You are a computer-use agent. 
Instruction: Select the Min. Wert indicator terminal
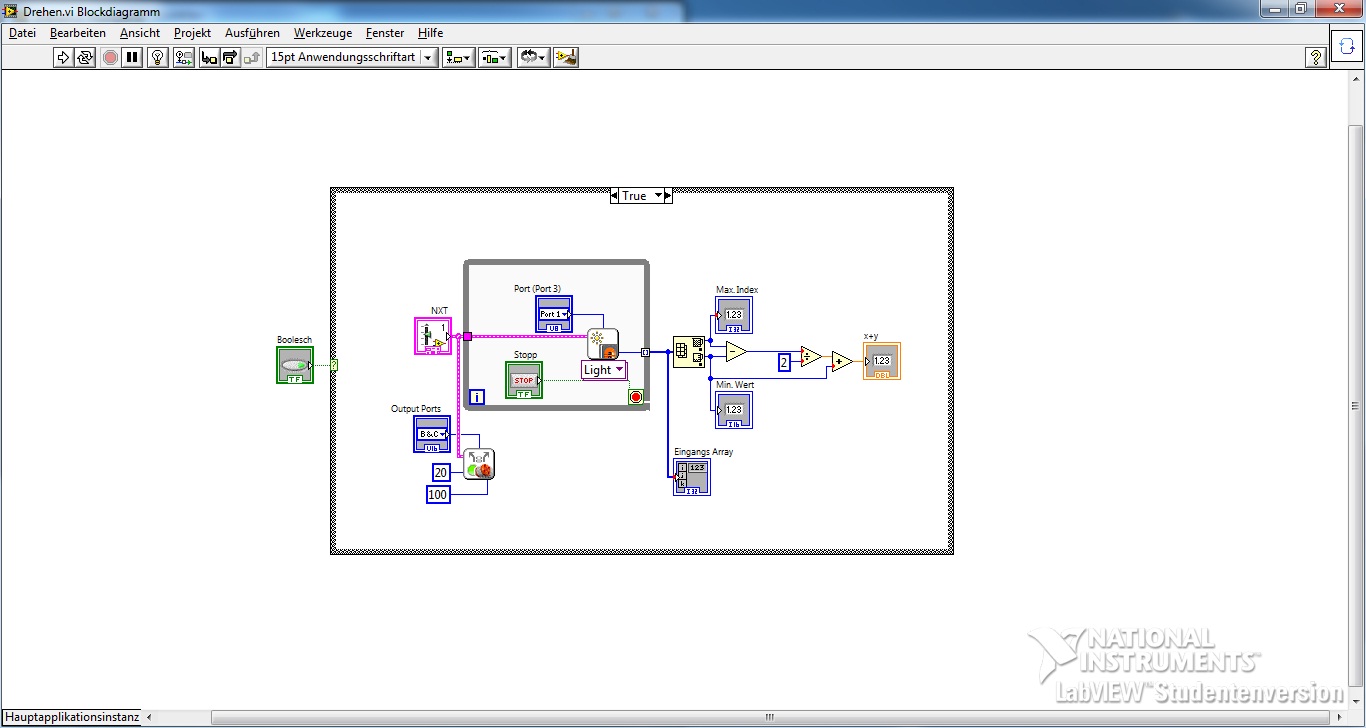[x=734, y=410]
